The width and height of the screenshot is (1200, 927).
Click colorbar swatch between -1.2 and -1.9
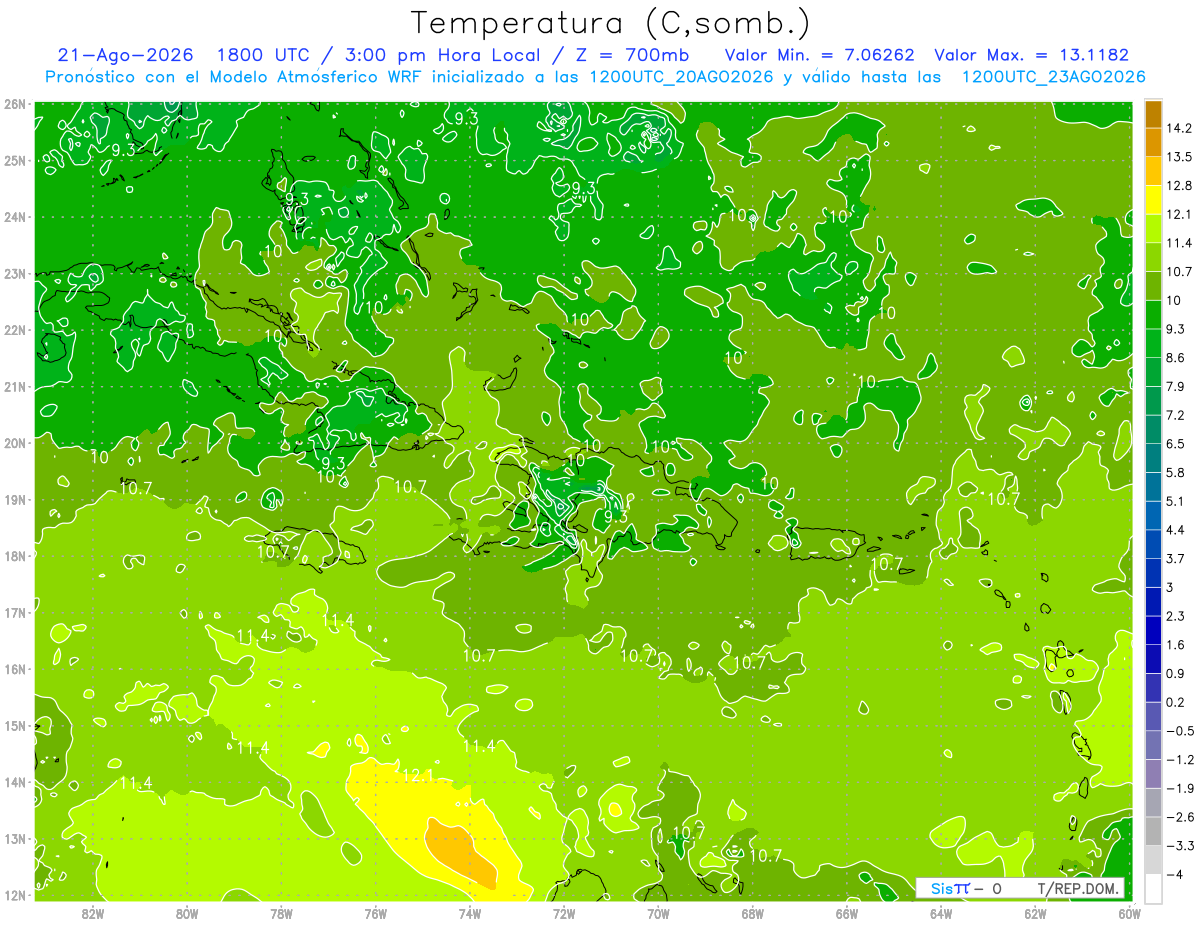click(x=1153, y=774)
